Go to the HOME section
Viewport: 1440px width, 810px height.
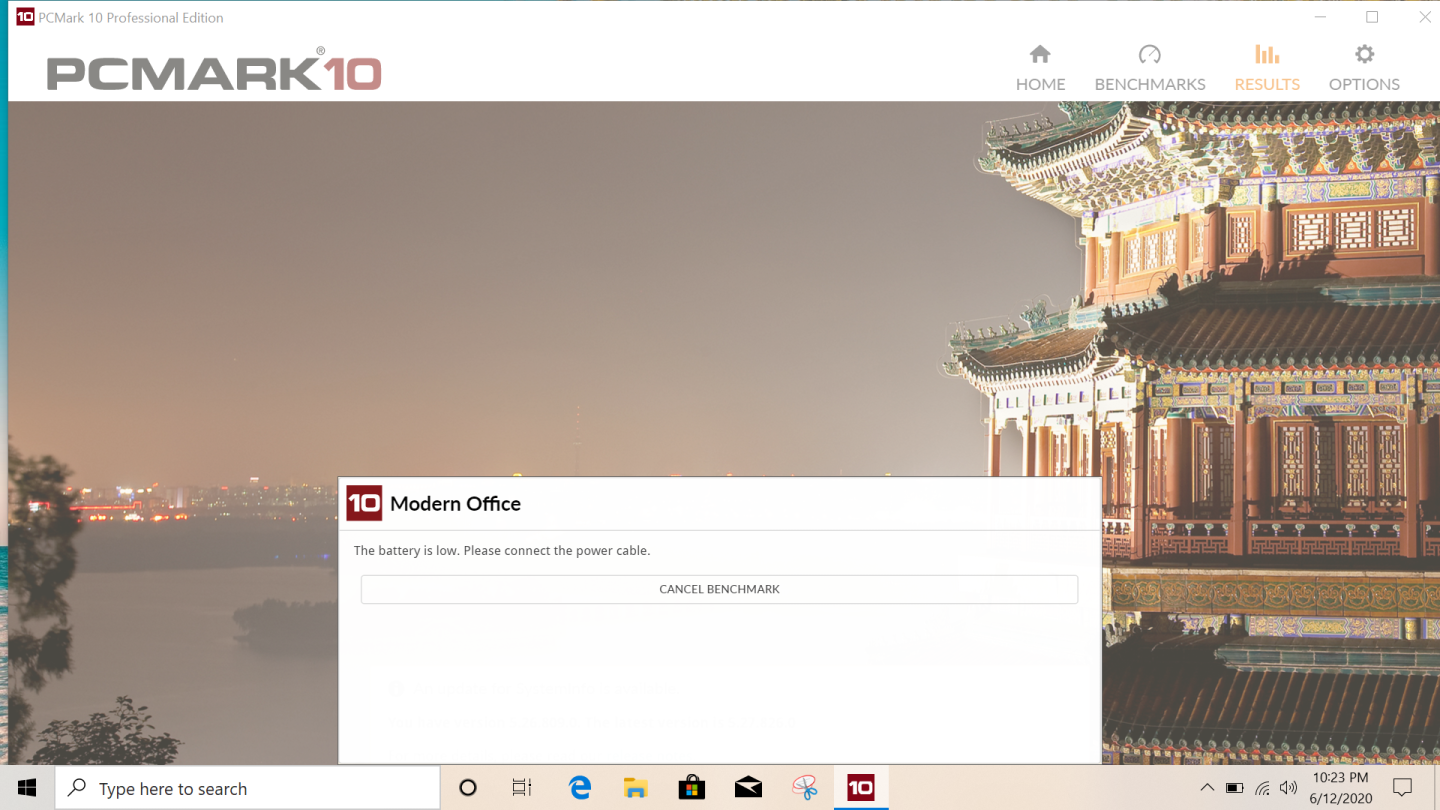tap(1040, 68)
